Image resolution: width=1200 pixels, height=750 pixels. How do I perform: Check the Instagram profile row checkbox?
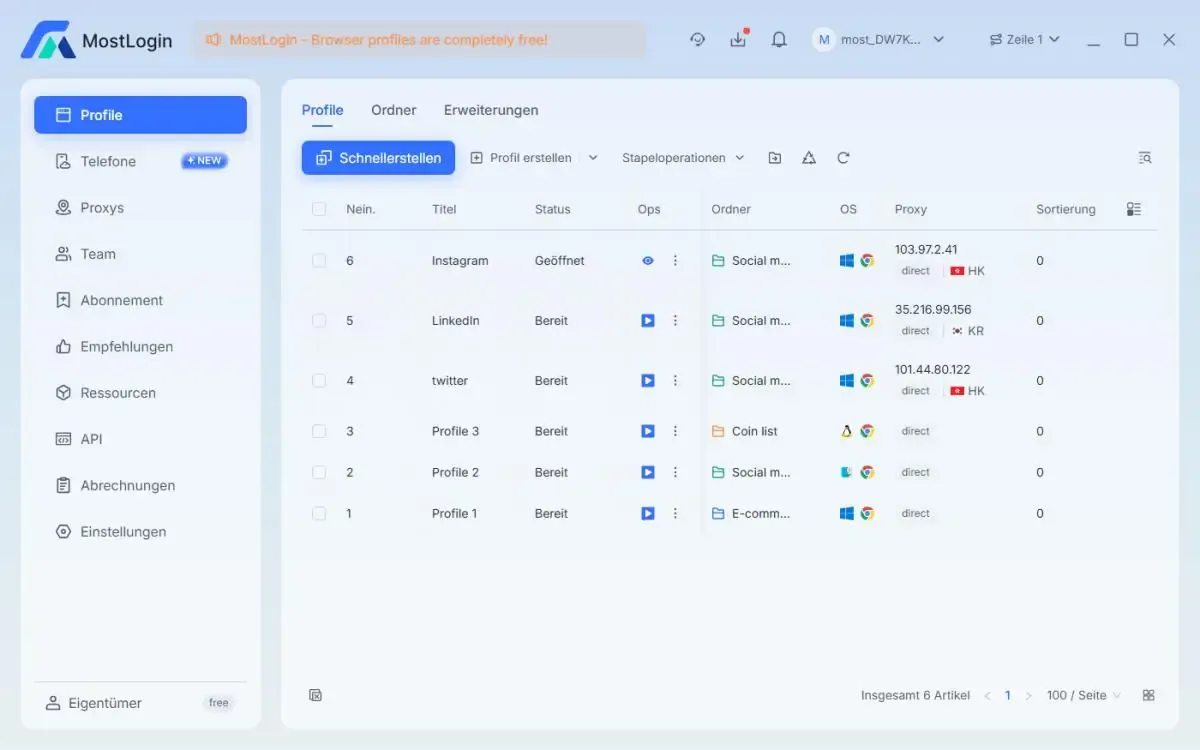pyautogui.click(x=319, y=261)
